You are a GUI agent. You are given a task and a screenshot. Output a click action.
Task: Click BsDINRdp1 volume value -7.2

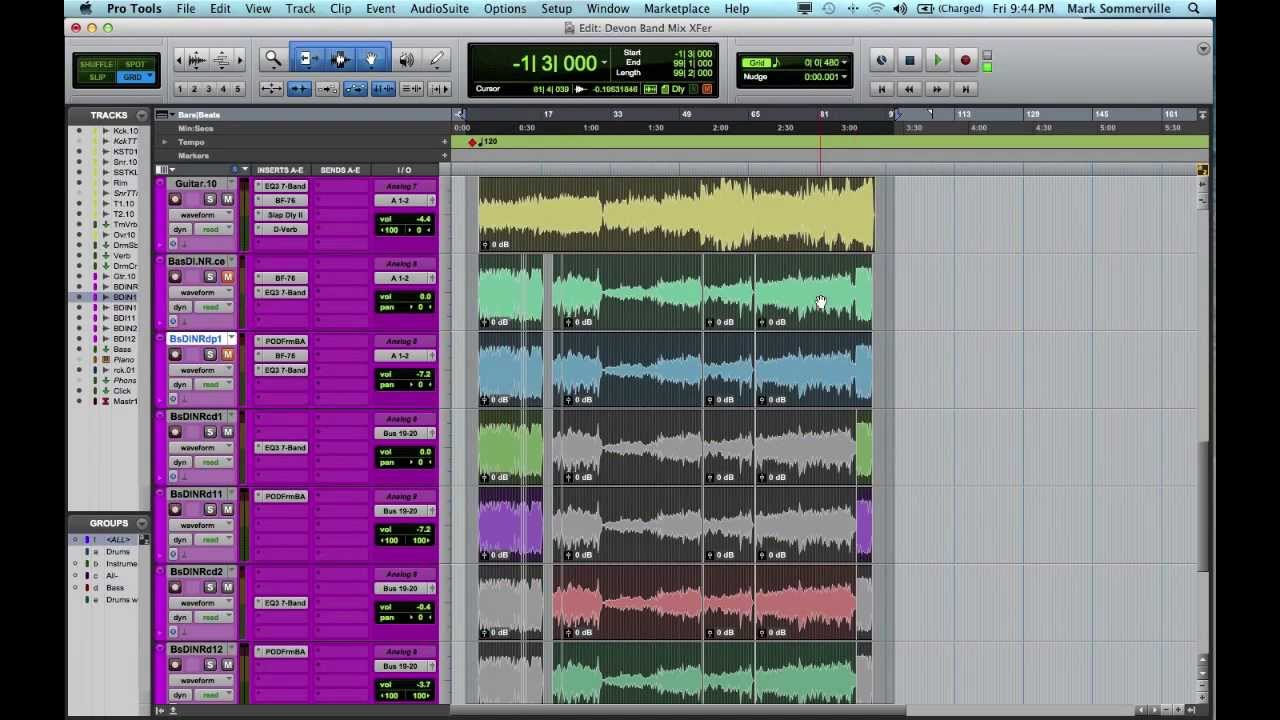point(422,374)
